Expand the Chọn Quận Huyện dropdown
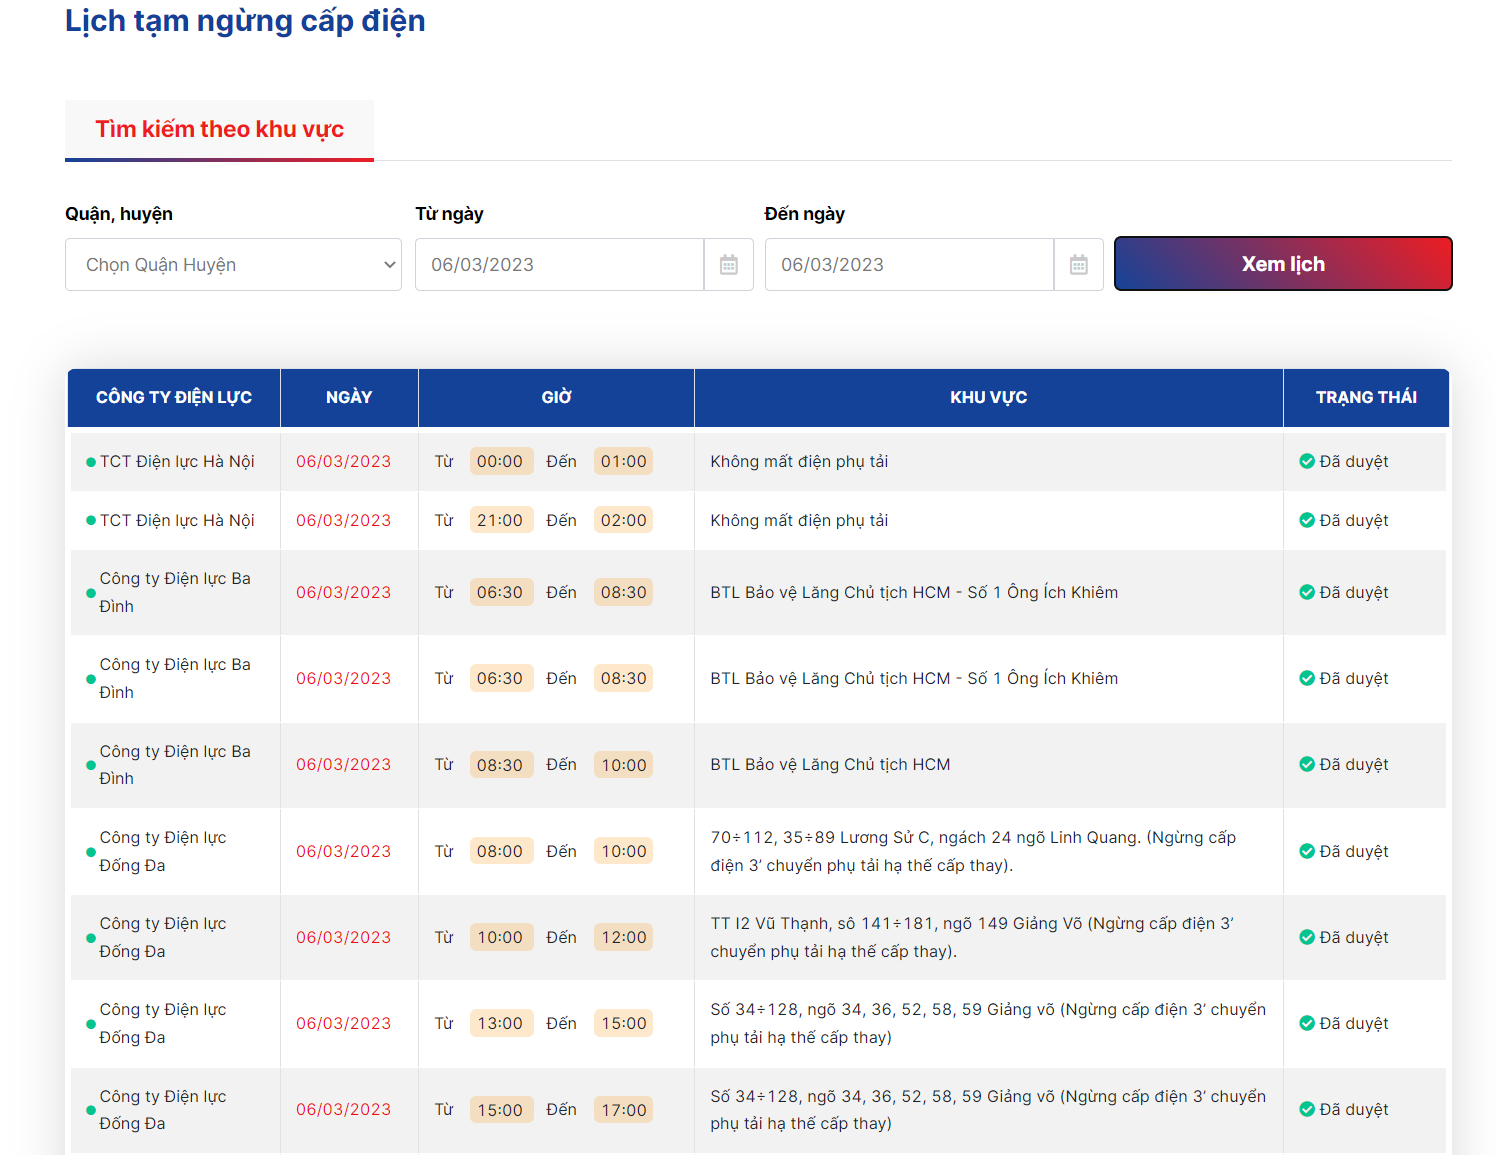 click(x=233, y=265)
